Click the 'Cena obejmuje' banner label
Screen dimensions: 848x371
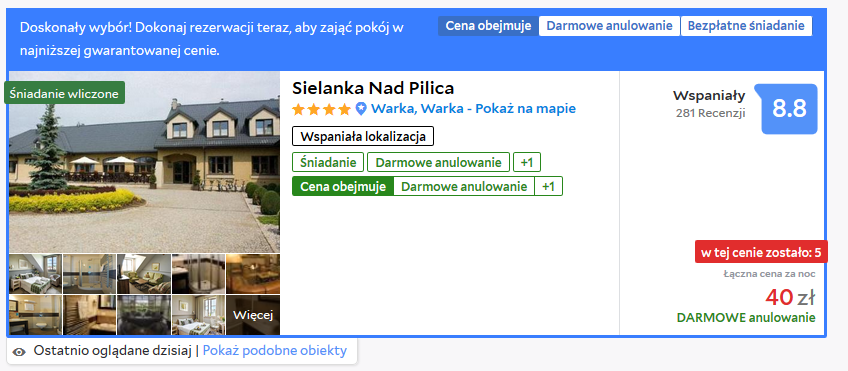(488, 26)
